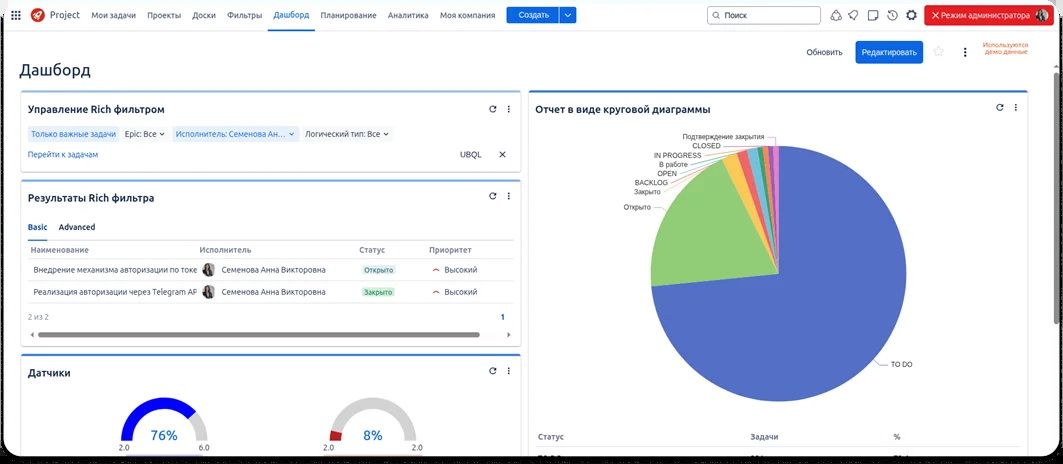Open the recent history clock icon
This screenshot has height=464, width=1063.
pos(892,15)
